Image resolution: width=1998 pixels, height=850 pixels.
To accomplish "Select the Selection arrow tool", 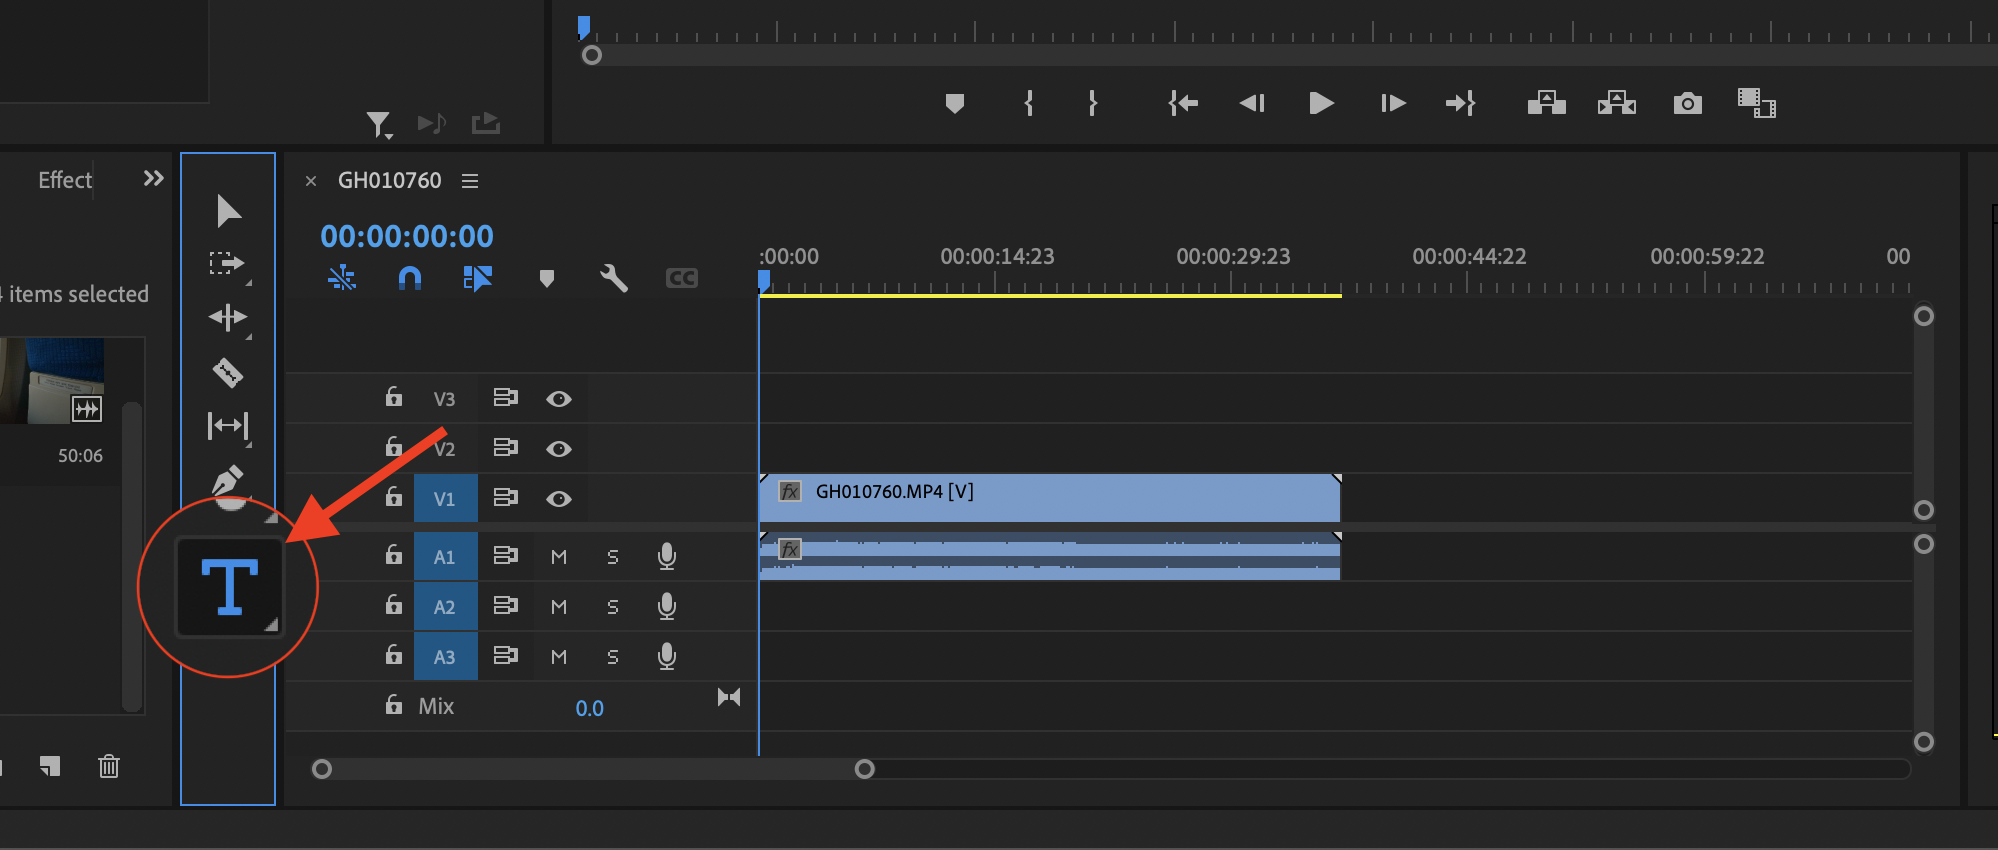I will click(x=228, y=211).
